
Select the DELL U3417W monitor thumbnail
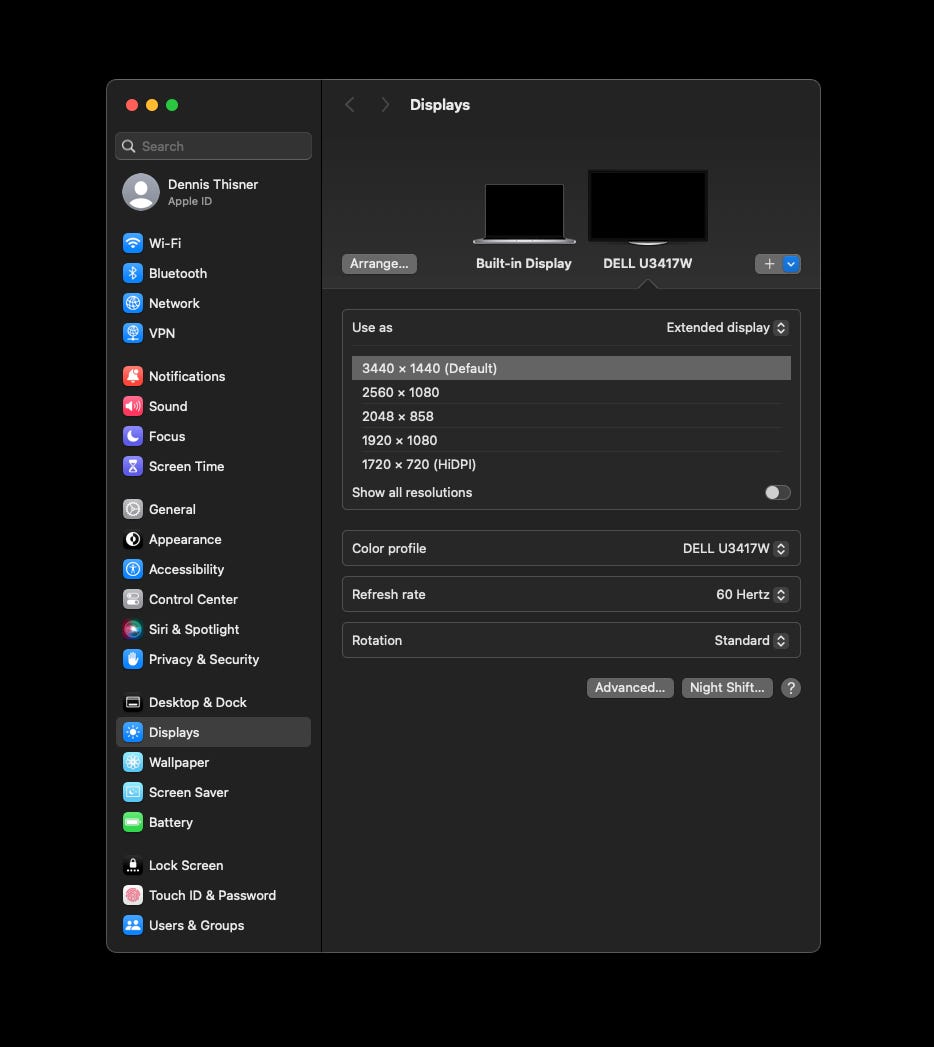648,207
